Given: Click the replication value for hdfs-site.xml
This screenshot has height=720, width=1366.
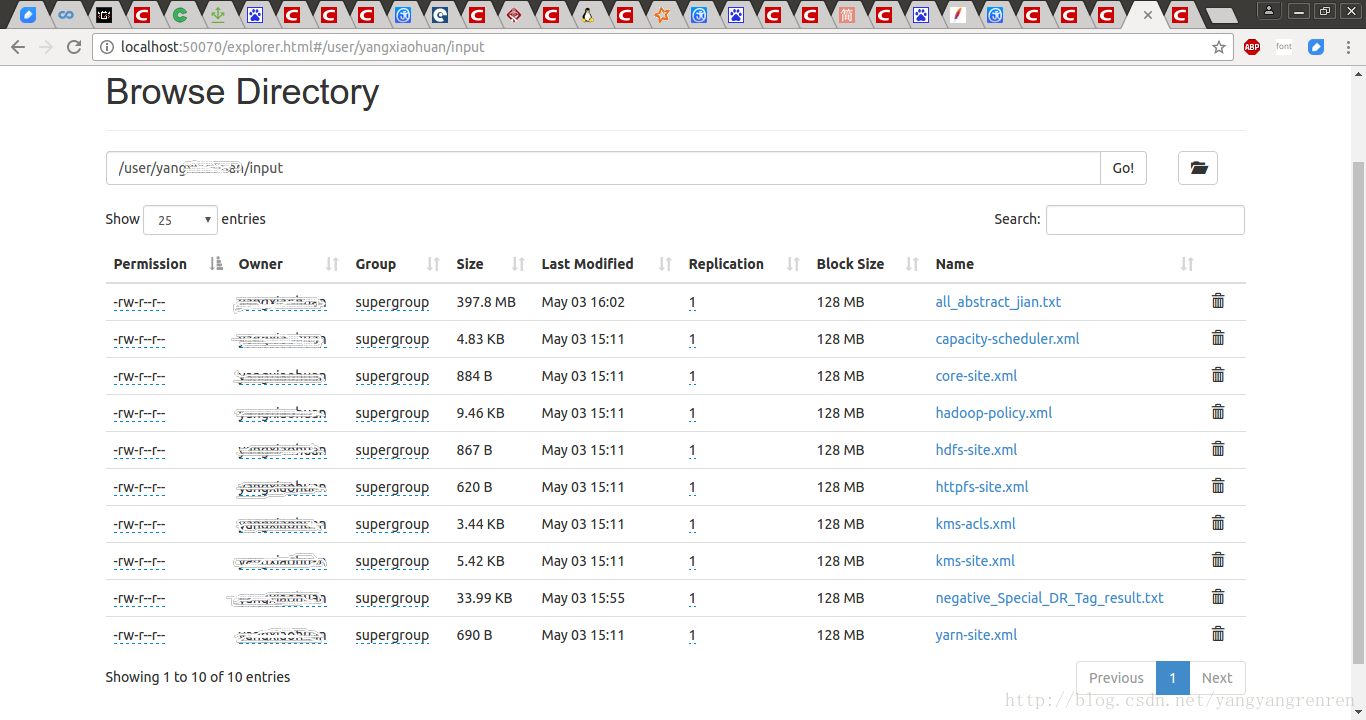Looking at the screenshot, I should pyautogui.click(x=692, y=450).
